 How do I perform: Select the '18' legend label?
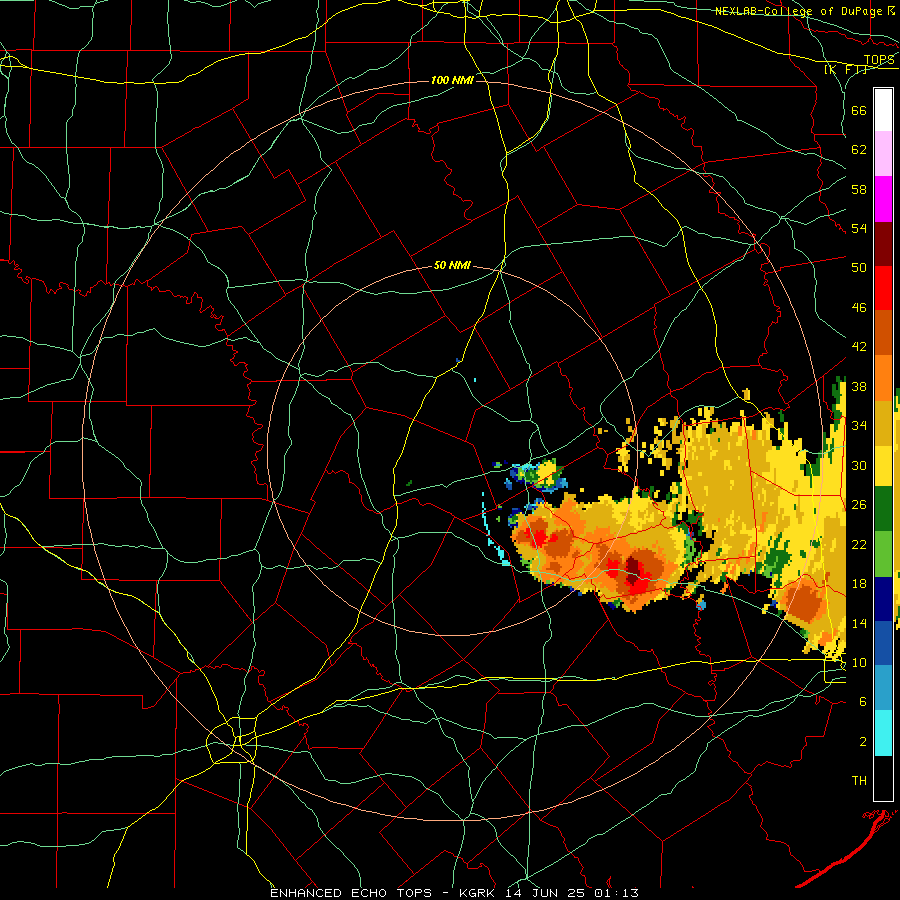click(859, 584)
